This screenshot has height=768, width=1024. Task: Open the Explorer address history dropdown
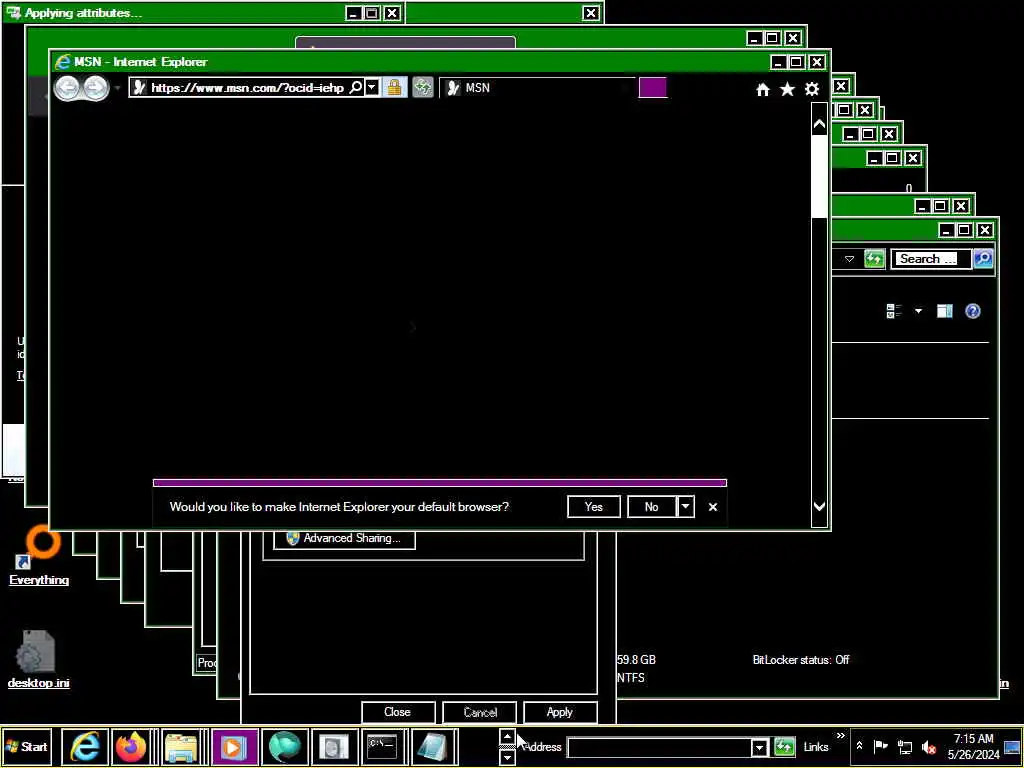(849, 259)
